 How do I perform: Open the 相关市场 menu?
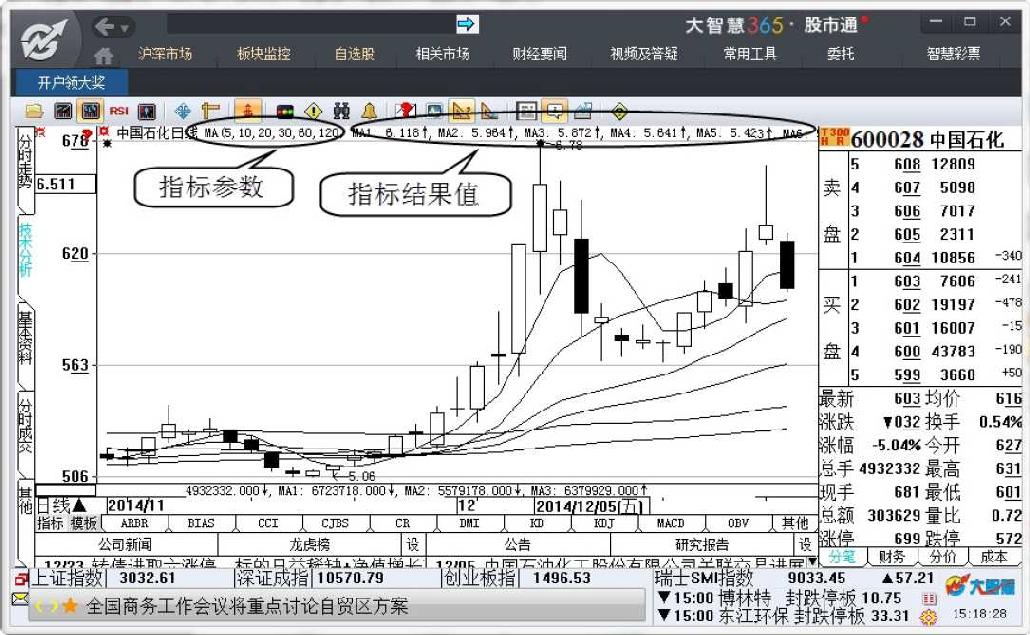pos(443,54)
